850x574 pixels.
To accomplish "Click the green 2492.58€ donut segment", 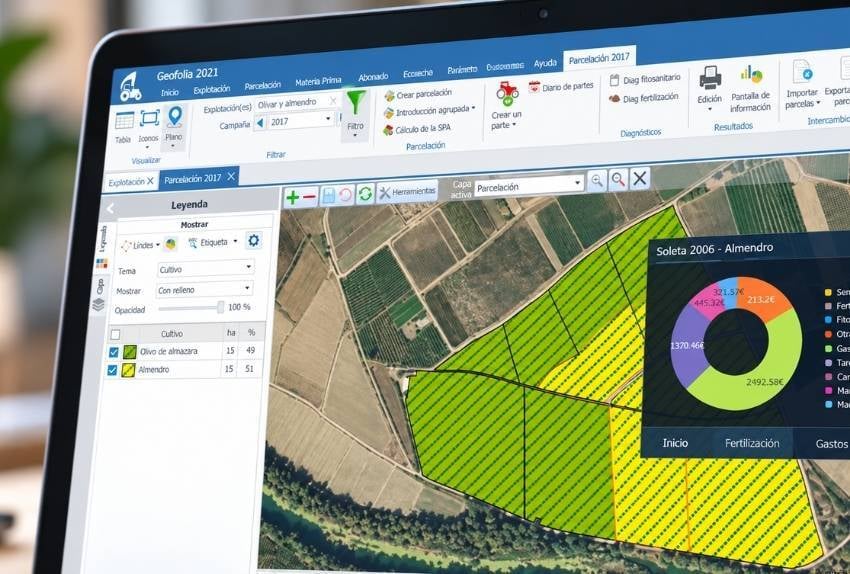I will 759,379.
